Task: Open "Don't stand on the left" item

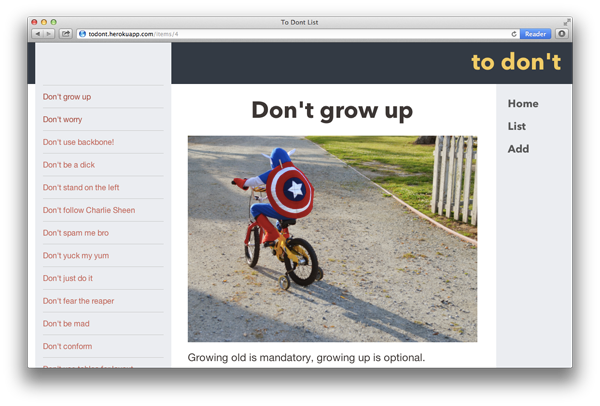Action: (x=81, y=188)
